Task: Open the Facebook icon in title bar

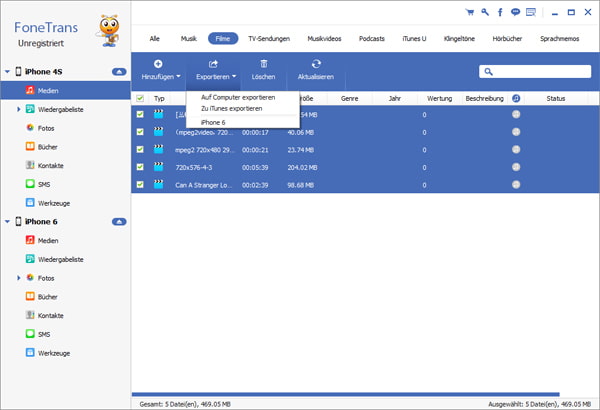Action: 500,12
